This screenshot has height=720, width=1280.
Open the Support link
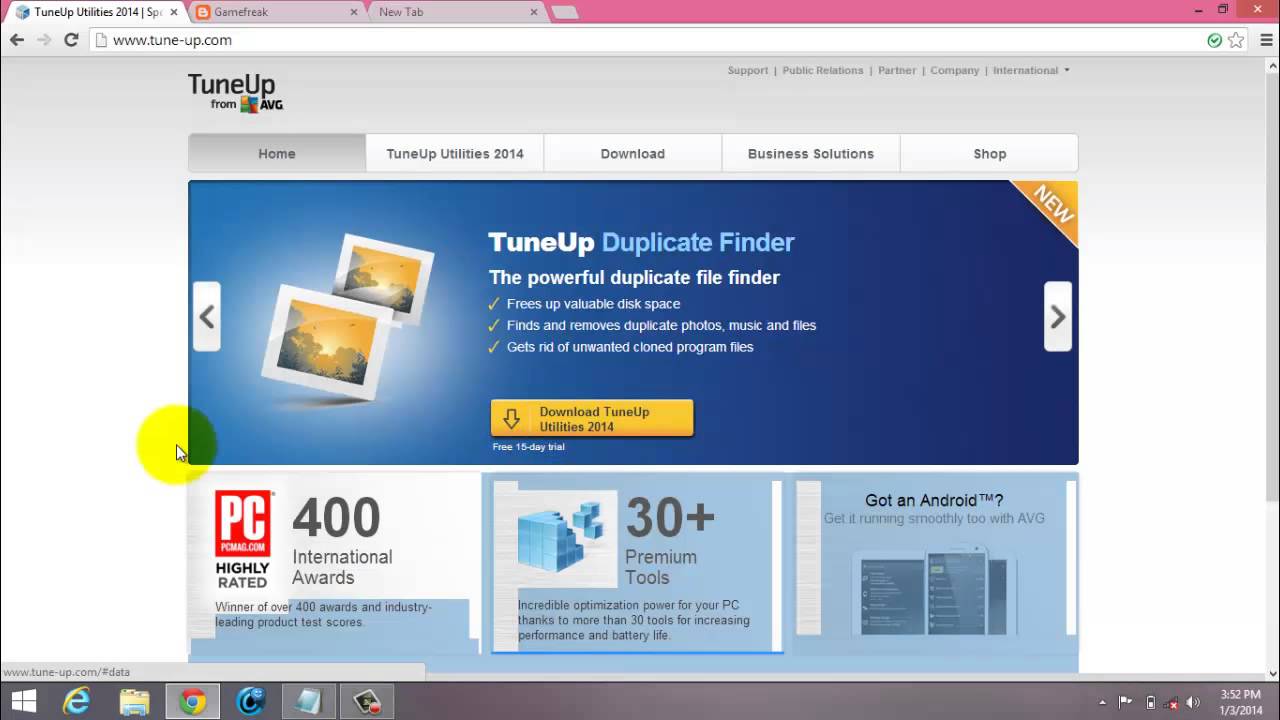pos(748,70)
